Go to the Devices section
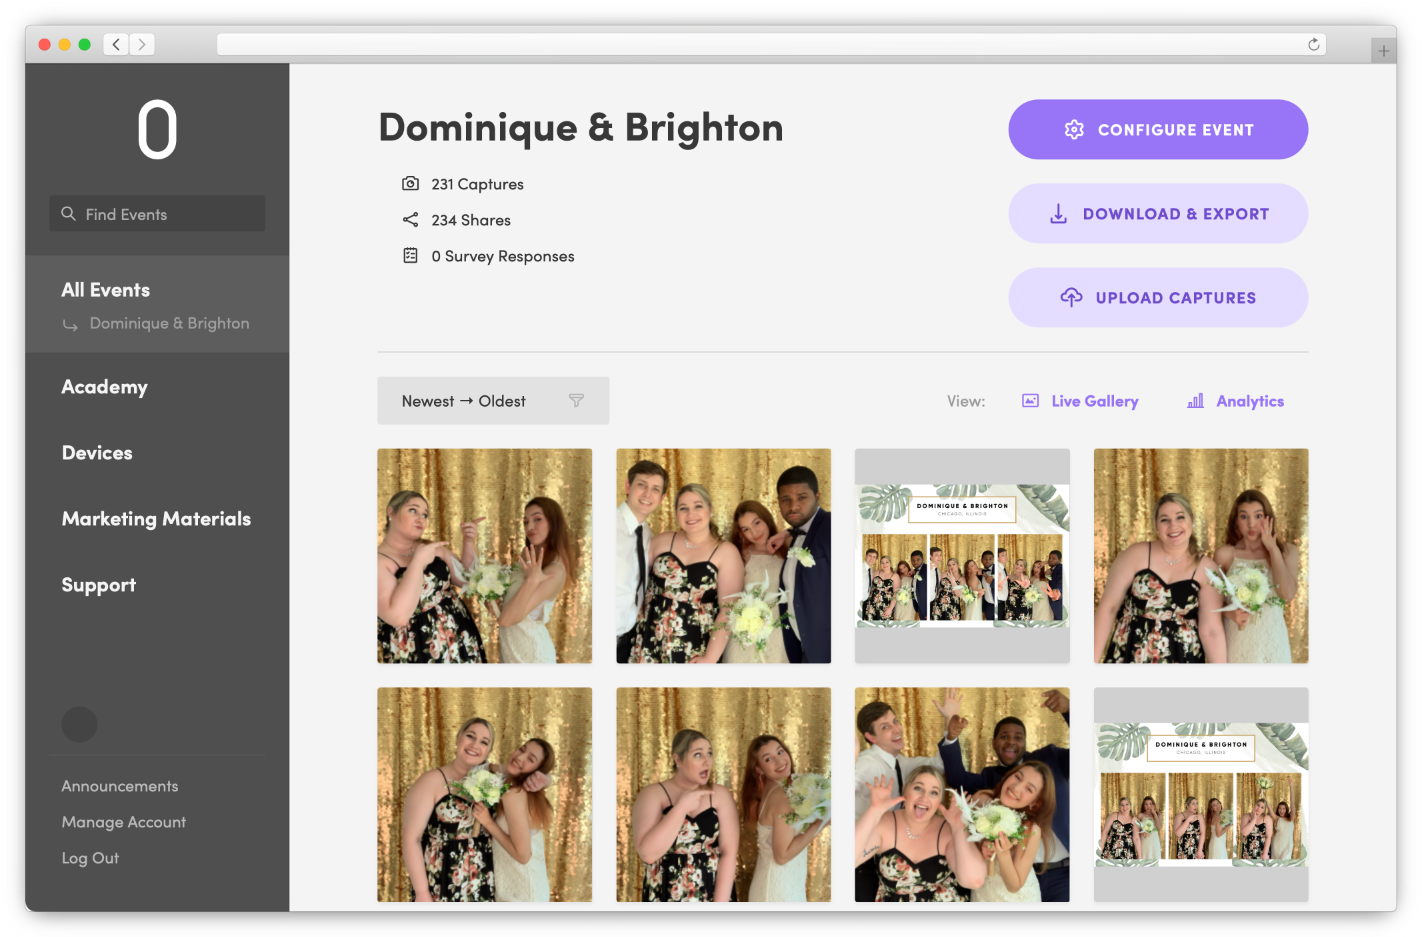1422x937 pixels. pos(97,453)
